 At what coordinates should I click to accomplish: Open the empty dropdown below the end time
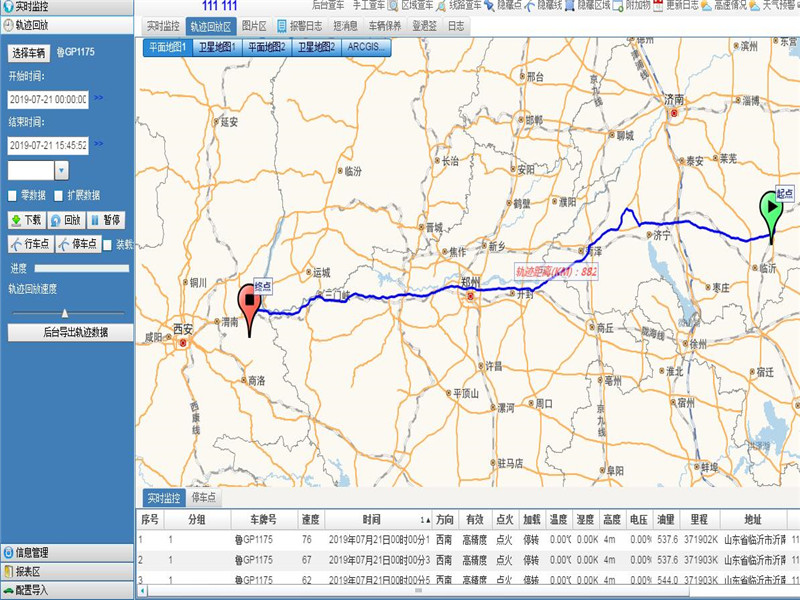61,171
